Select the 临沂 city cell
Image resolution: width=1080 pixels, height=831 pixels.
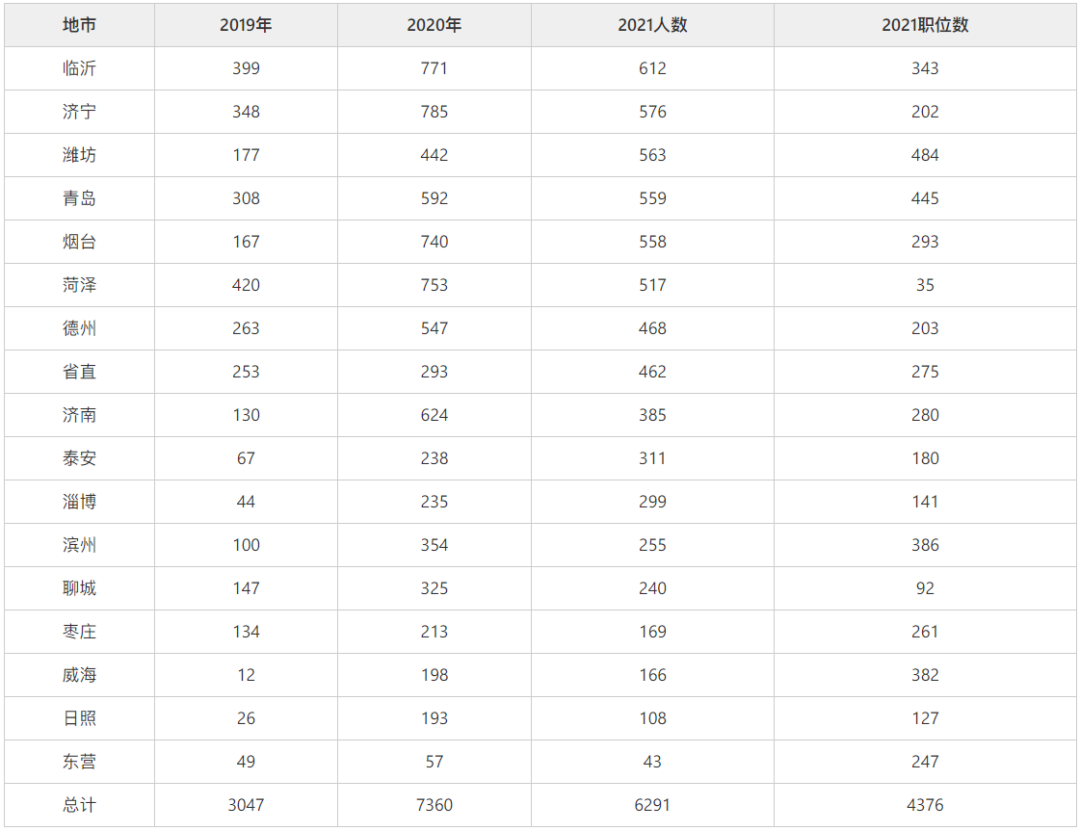click(x=79, y=68)
